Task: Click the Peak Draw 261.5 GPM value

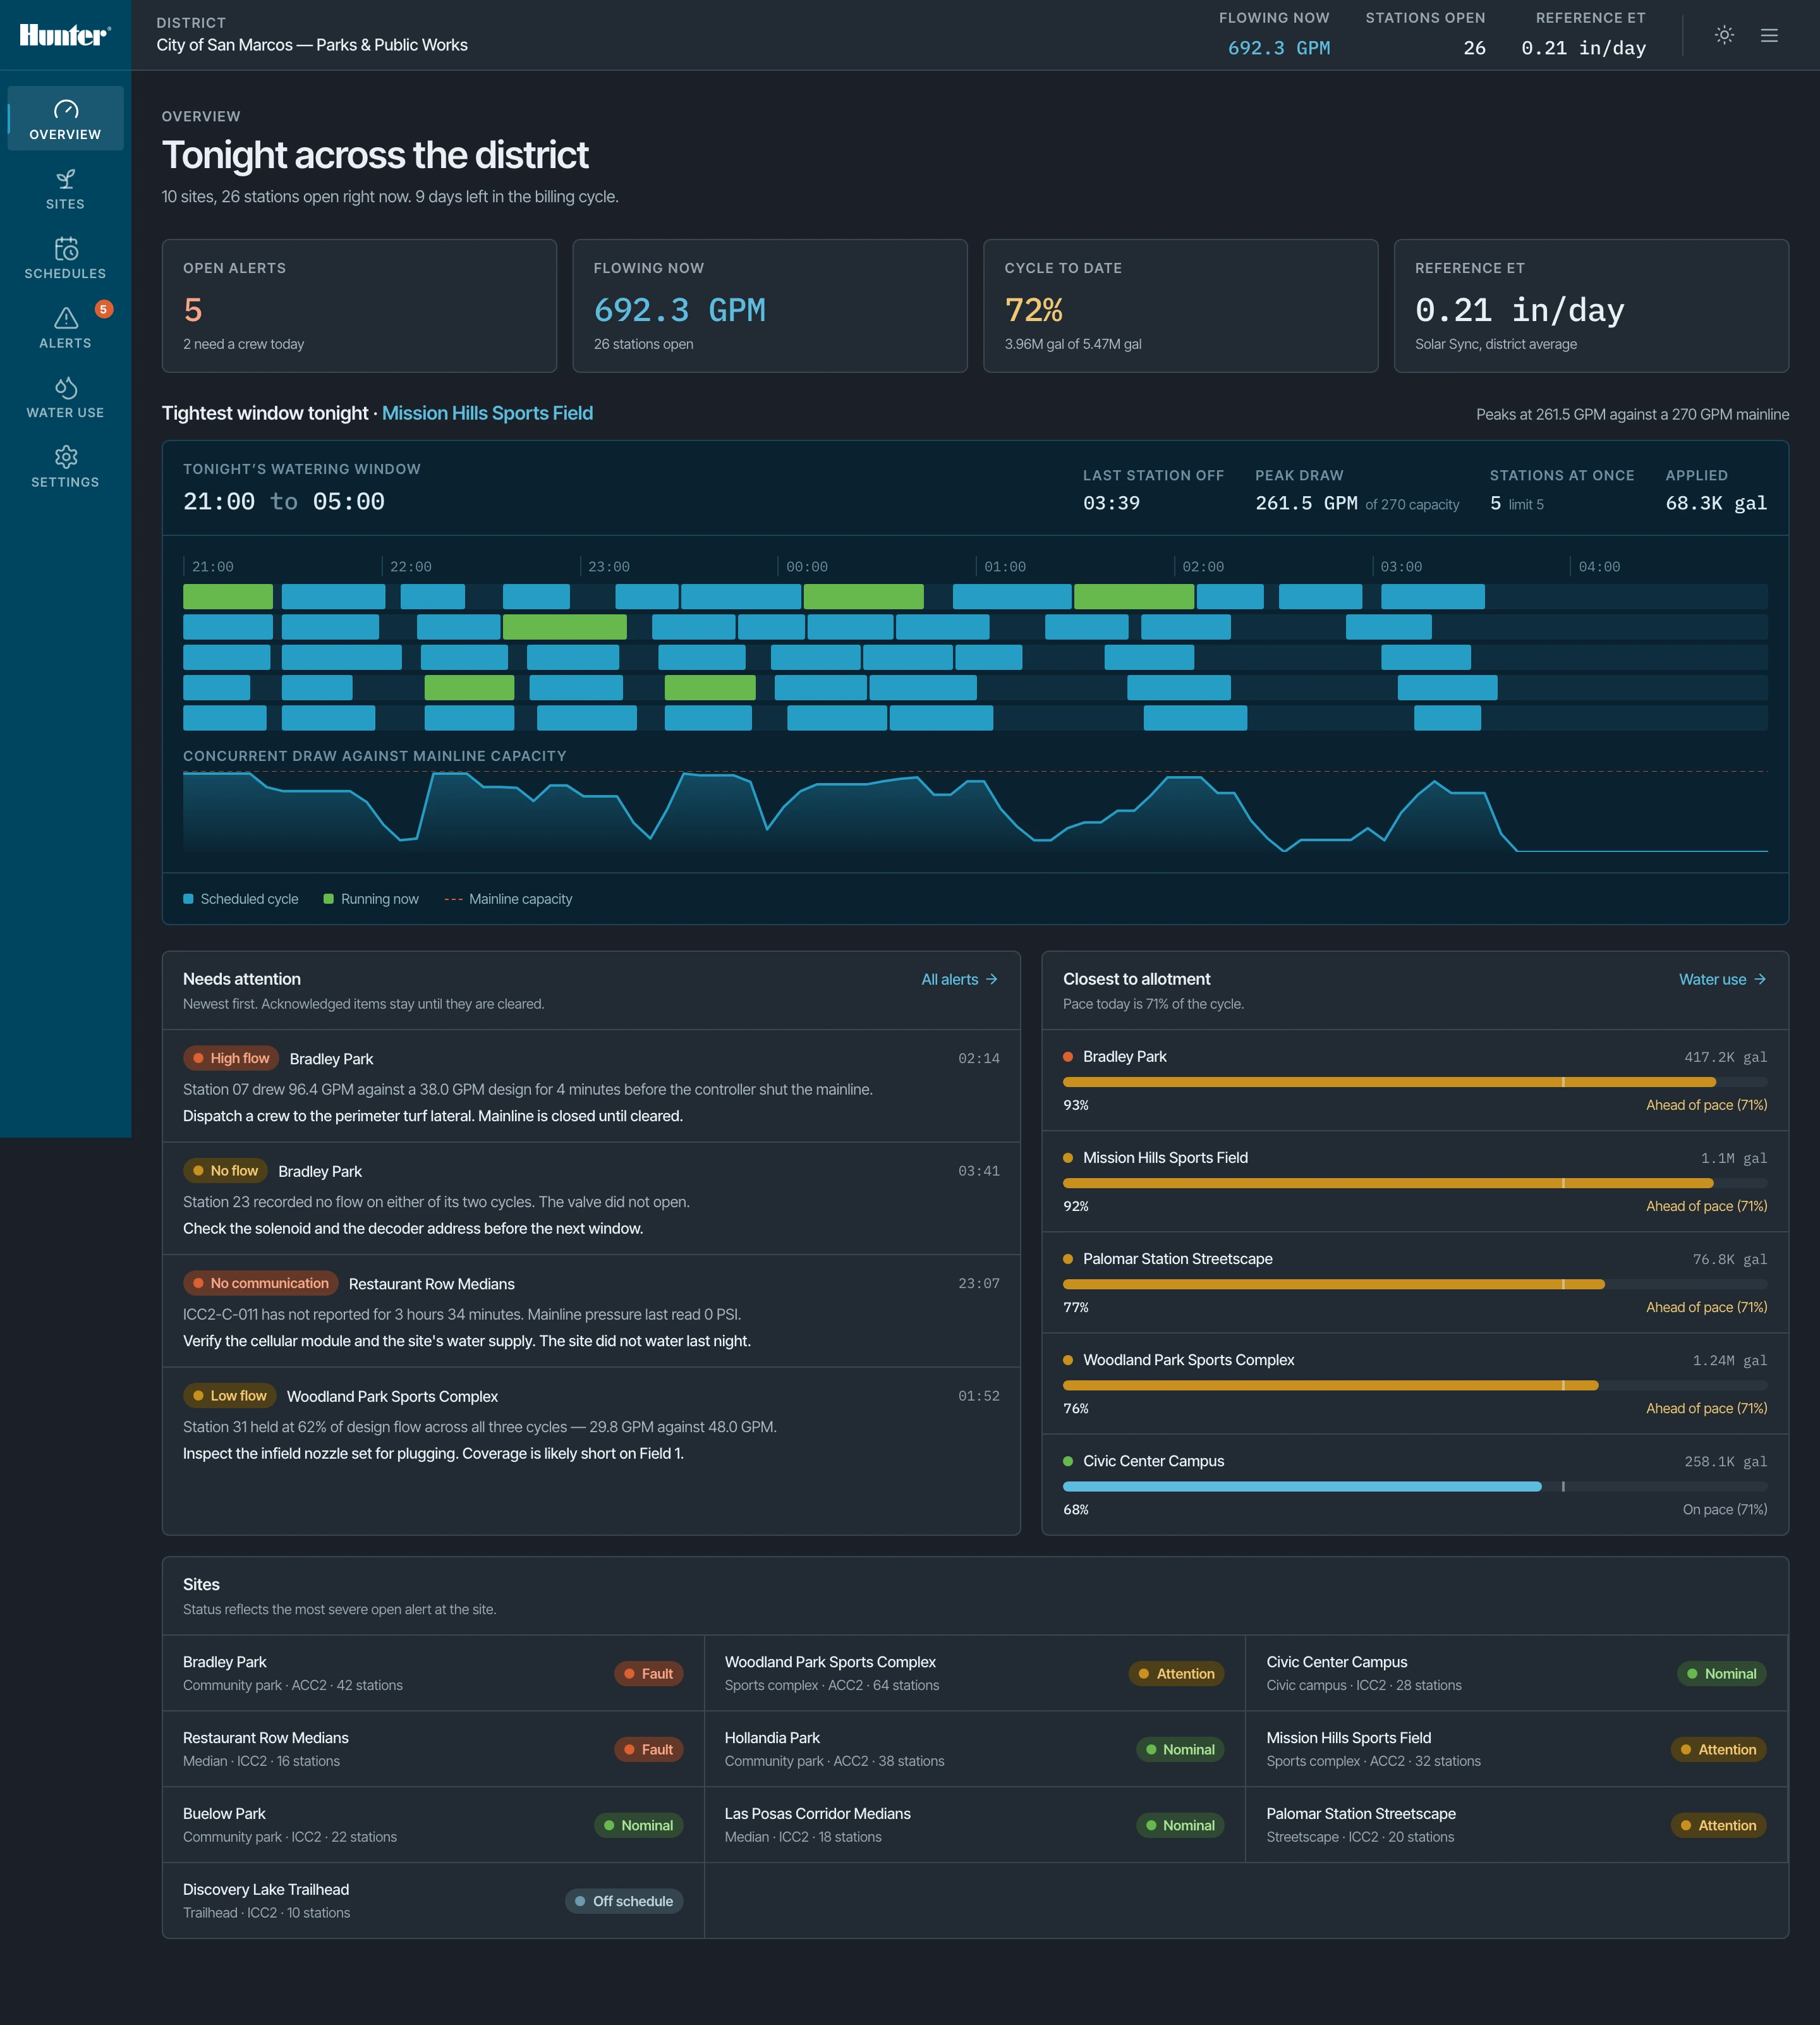Action: [x=1306, y=503]
